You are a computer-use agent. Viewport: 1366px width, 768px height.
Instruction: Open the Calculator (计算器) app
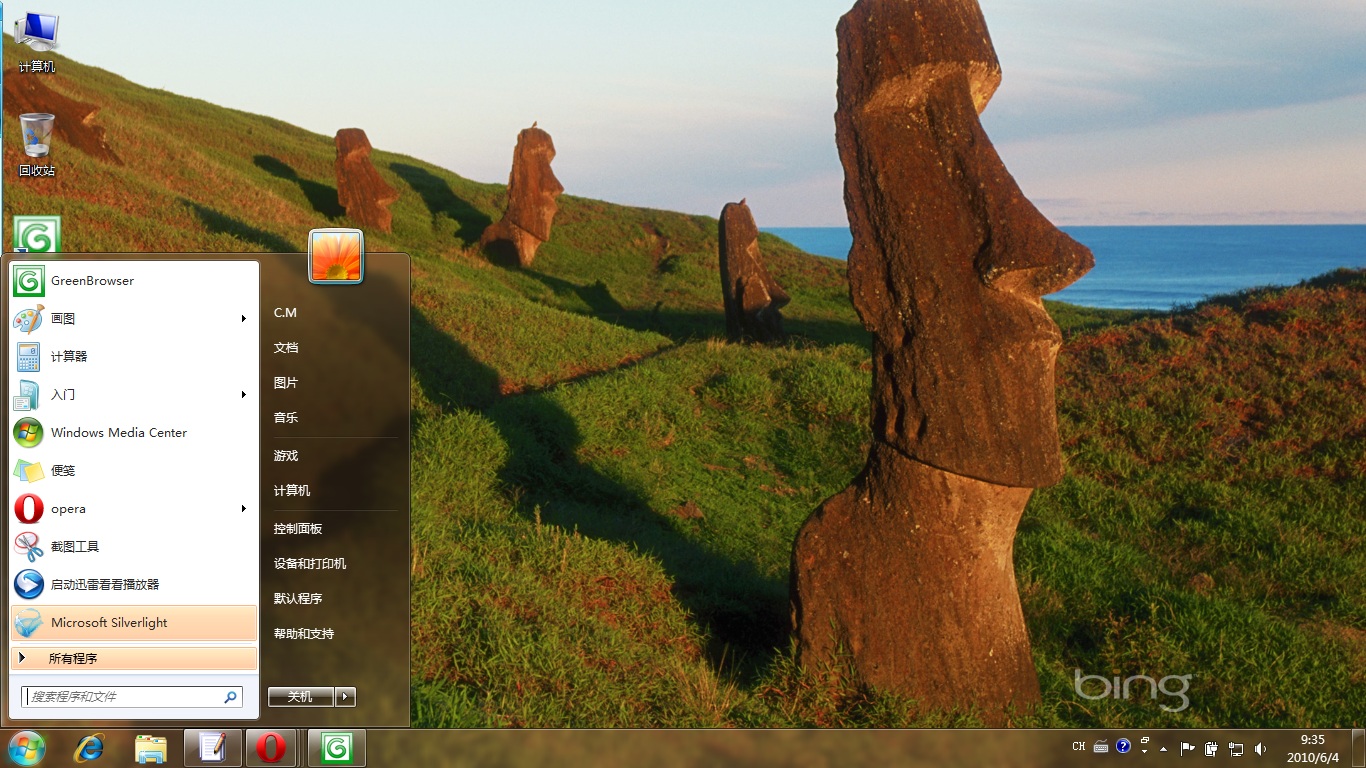[69, 357]
